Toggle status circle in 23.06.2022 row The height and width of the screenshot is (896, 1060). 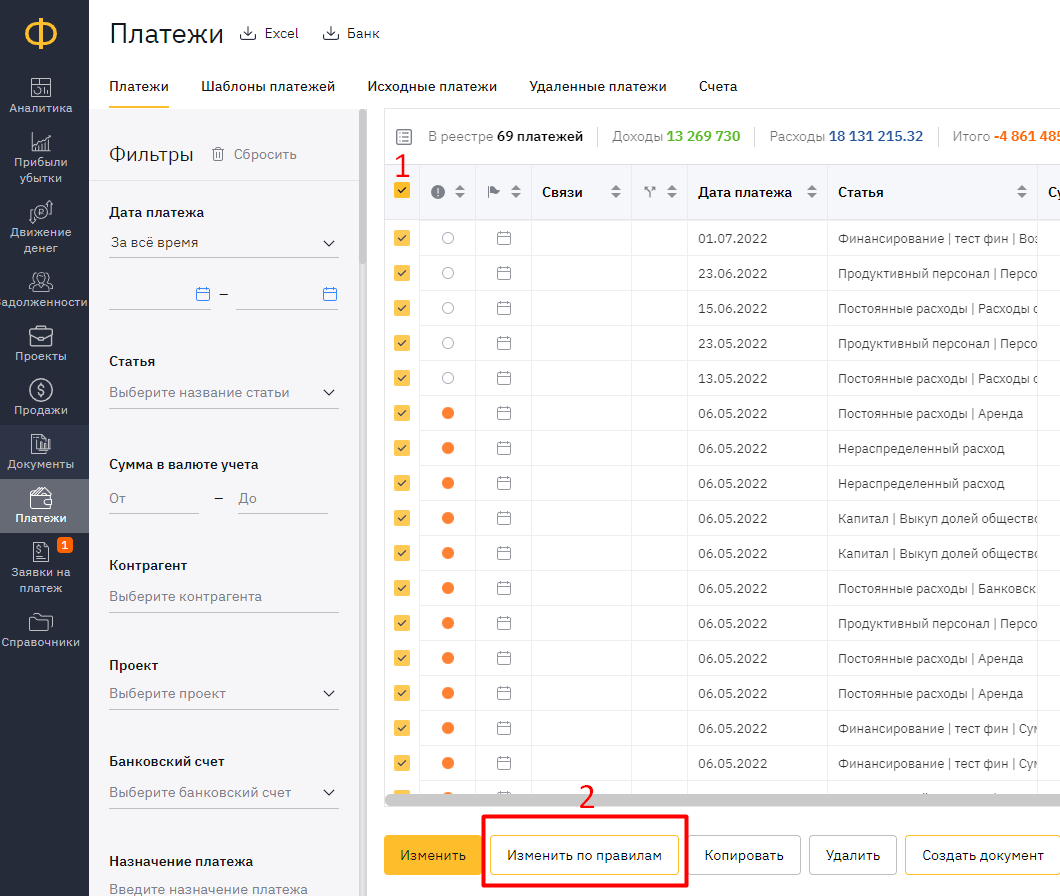448,273
